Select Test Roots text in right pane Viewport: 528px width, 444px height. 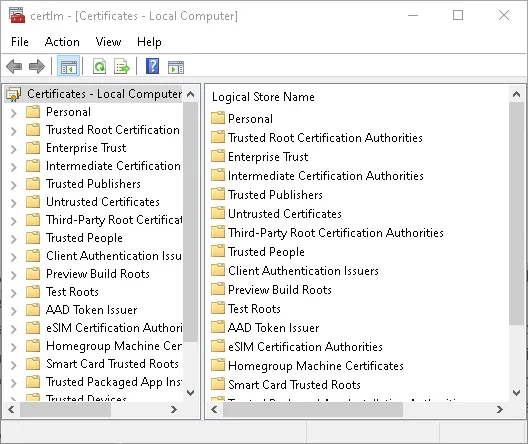[254, 309]
